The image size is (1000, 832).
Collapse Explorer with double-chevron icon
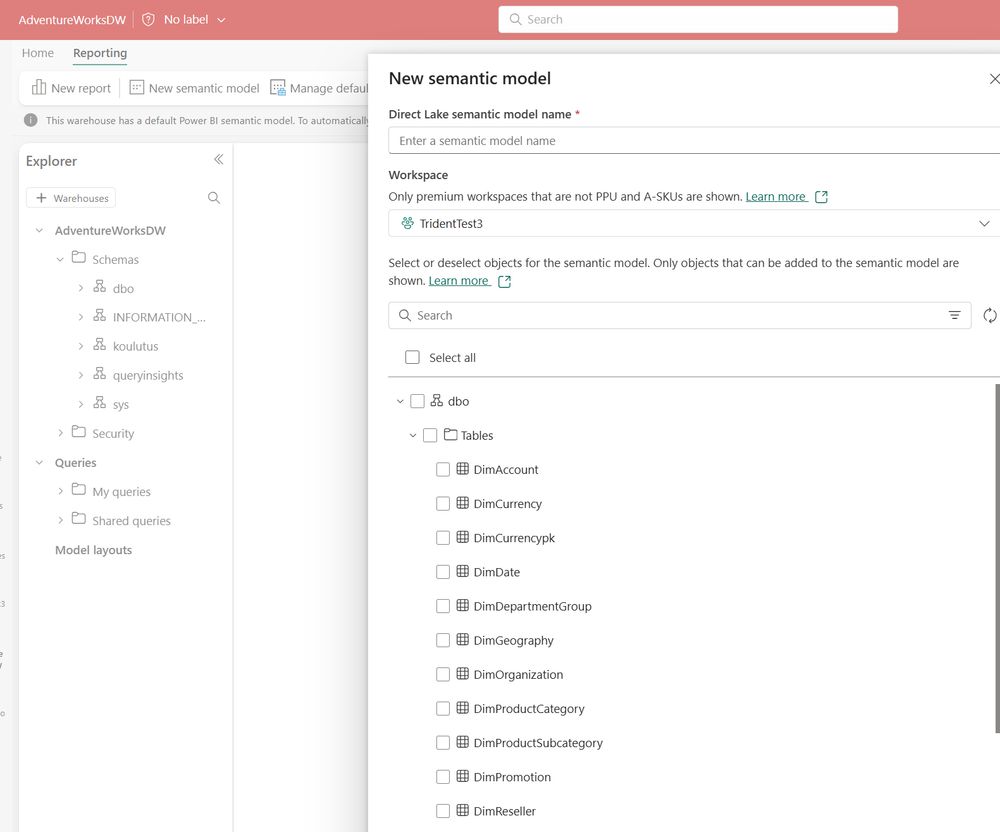tap(219, 159)
